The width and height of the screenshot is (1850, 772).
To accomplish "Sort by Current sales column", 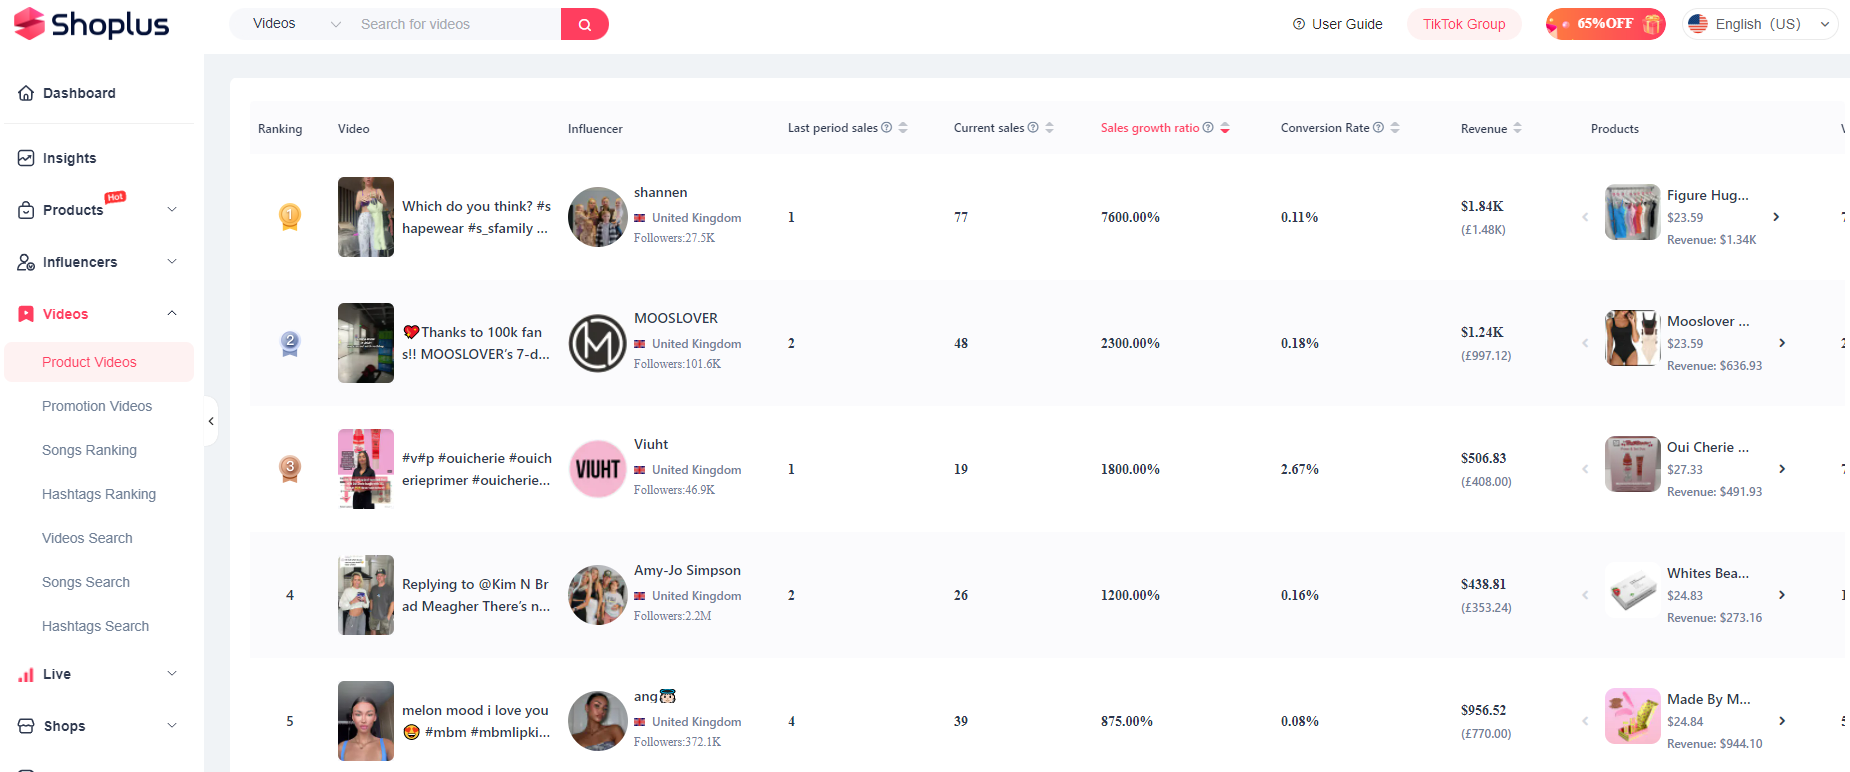I will (x=1049, y=128).
